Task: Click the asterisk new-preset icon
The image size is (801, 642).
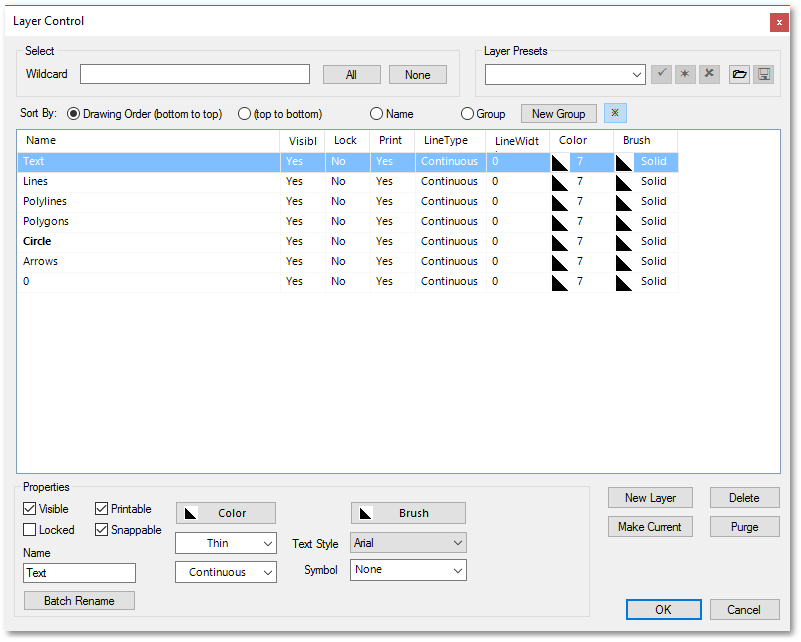Action: pos(685,74)
